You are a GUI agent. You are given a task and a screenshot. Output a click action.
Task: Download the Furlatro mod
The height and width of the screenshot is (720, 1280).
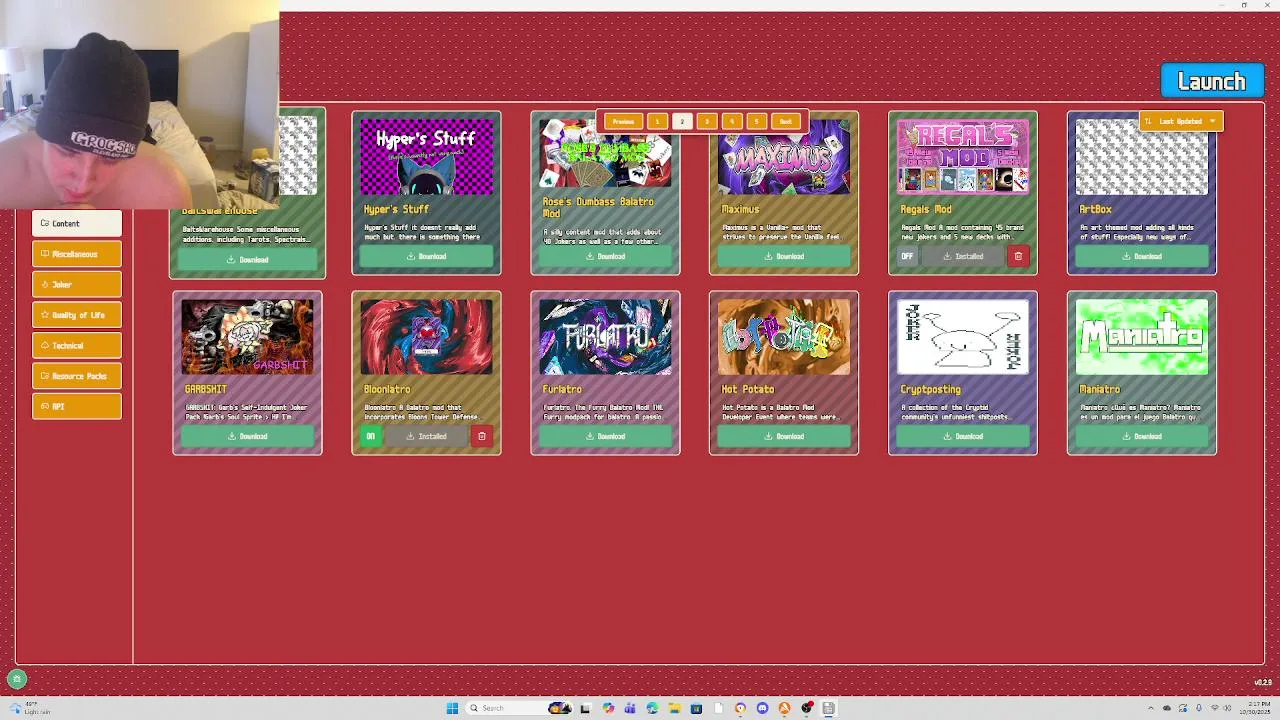tap(605, 436)
